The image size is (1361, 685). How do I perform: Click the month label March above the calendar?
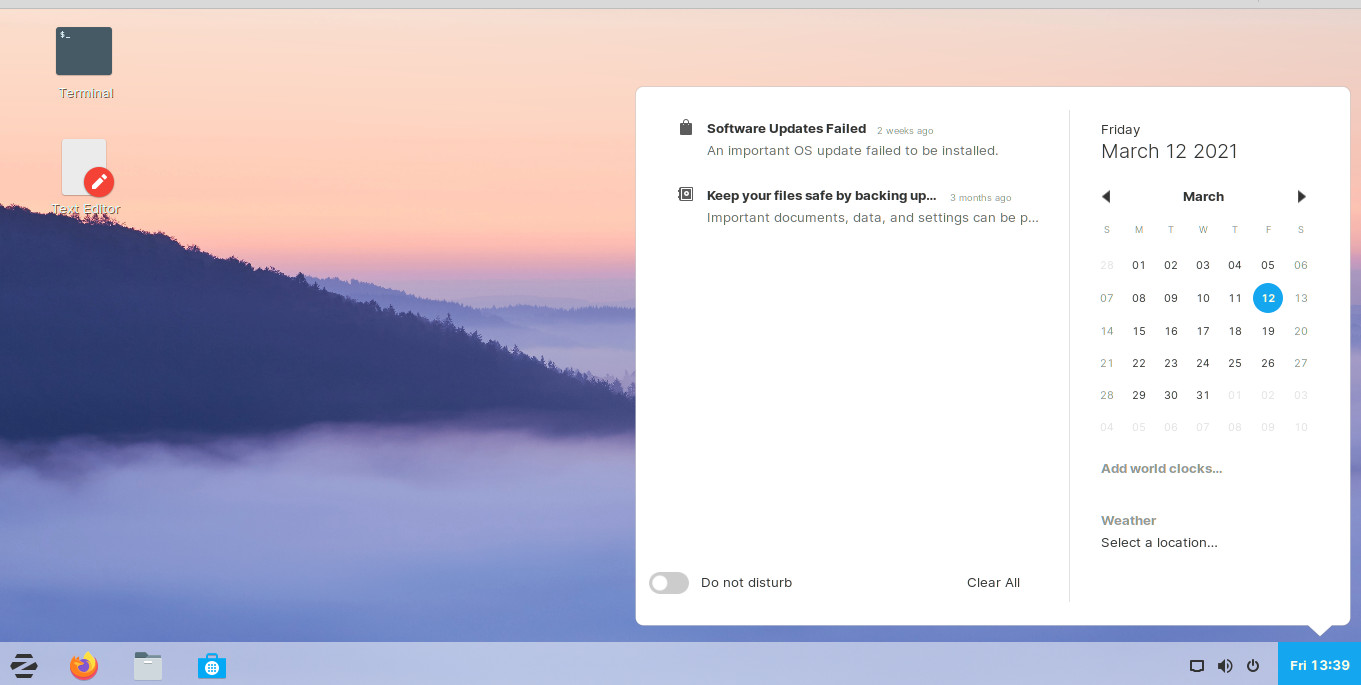click(x=1203, y=196)
